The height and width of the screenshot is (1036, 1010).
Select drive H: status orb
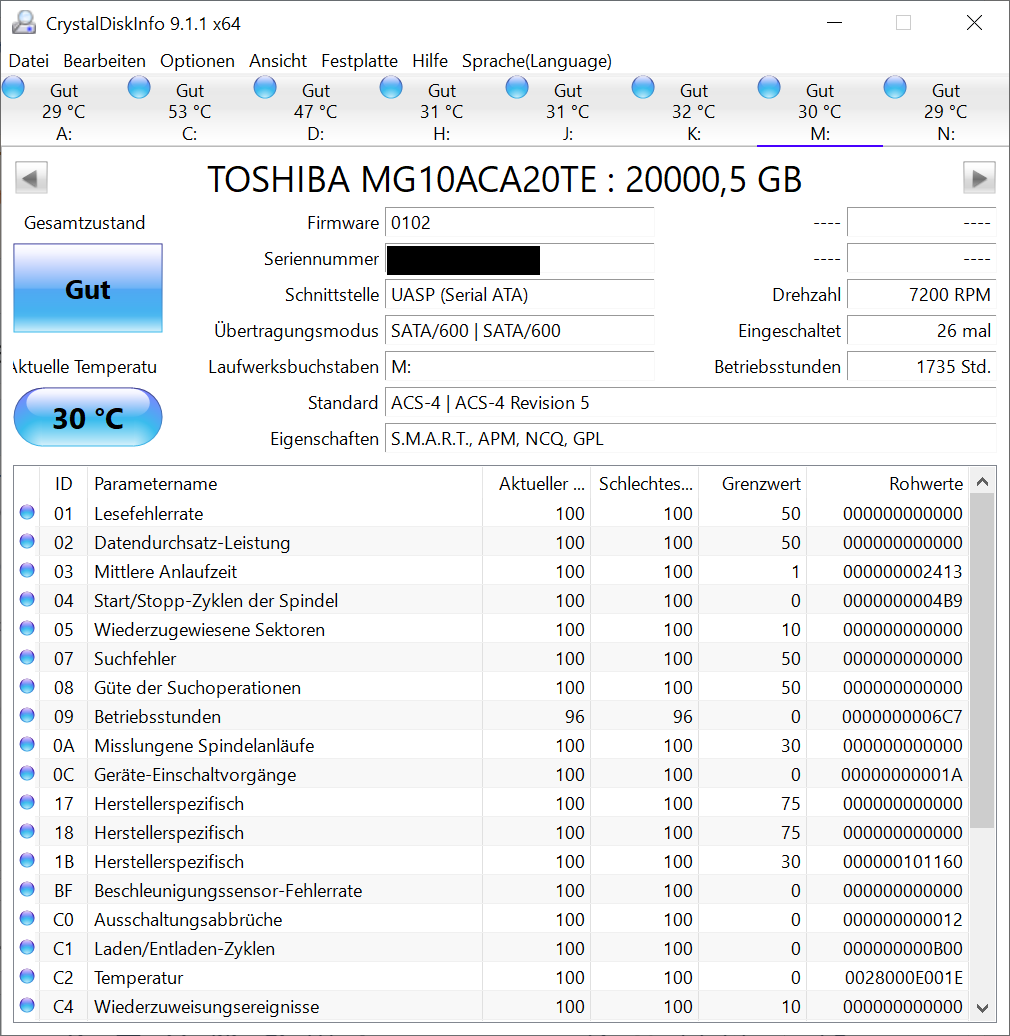click(x=391, y=87)
